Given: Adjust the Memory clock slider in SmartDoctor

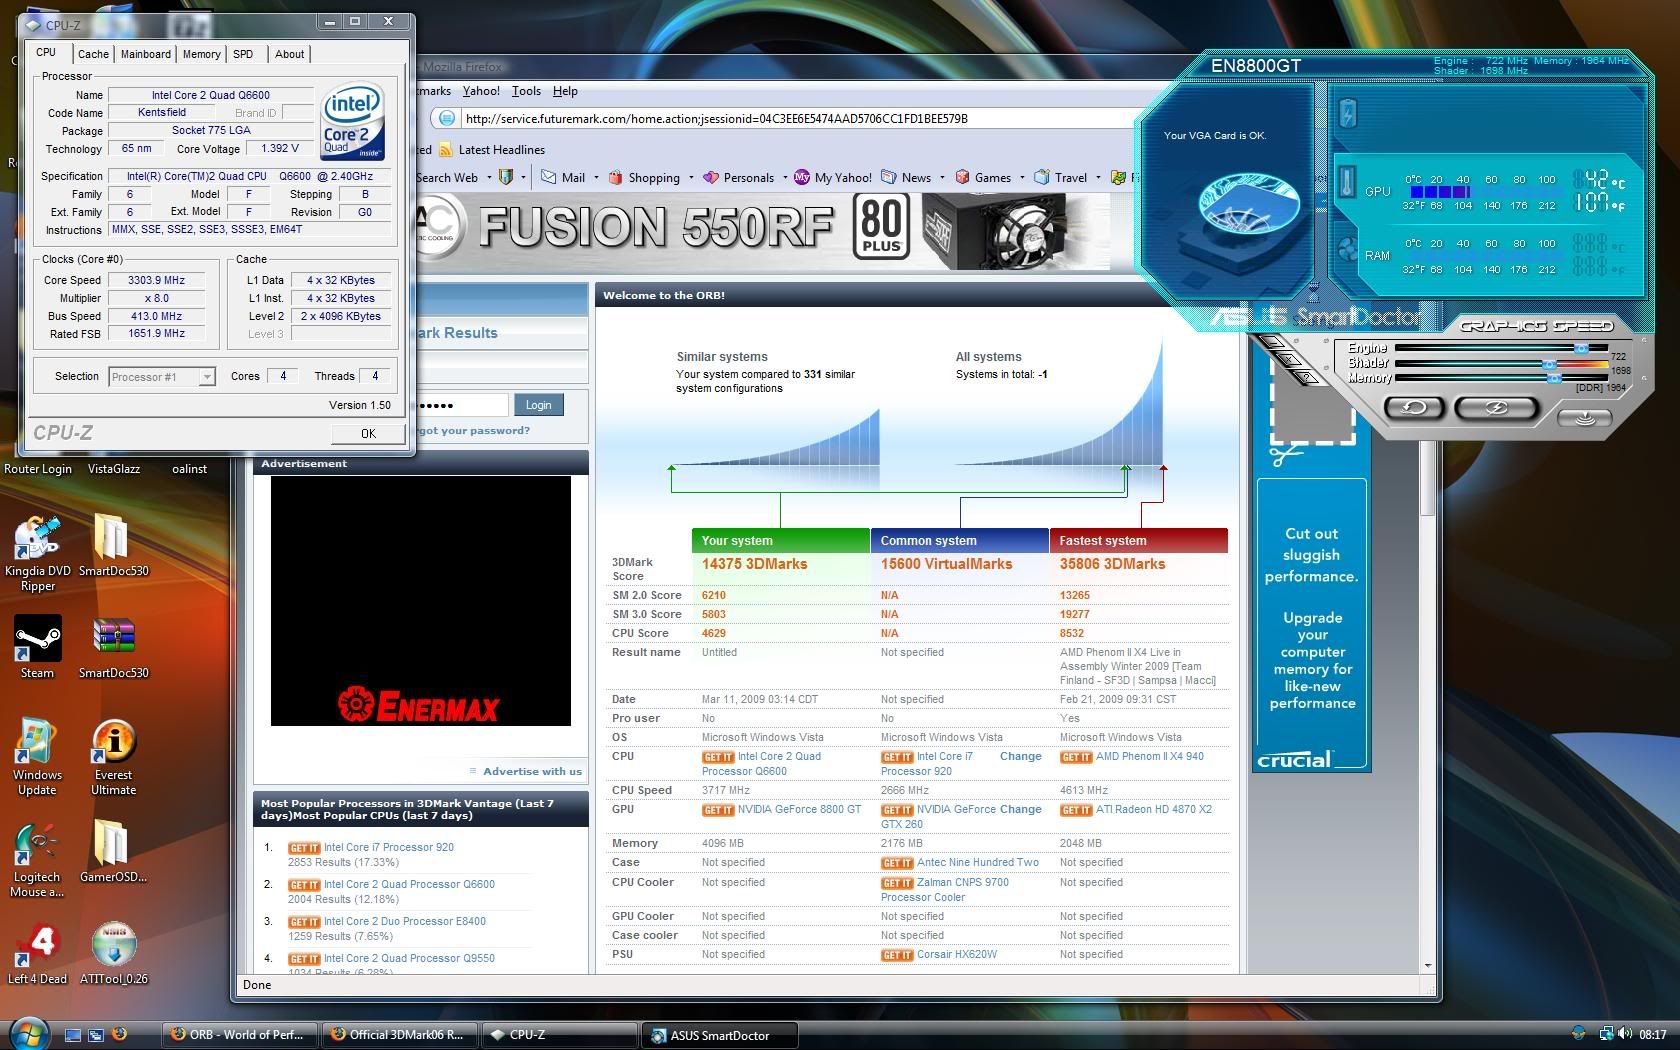Looking at the screenshot, I should pyautogui.click(x=1554, y=378).
